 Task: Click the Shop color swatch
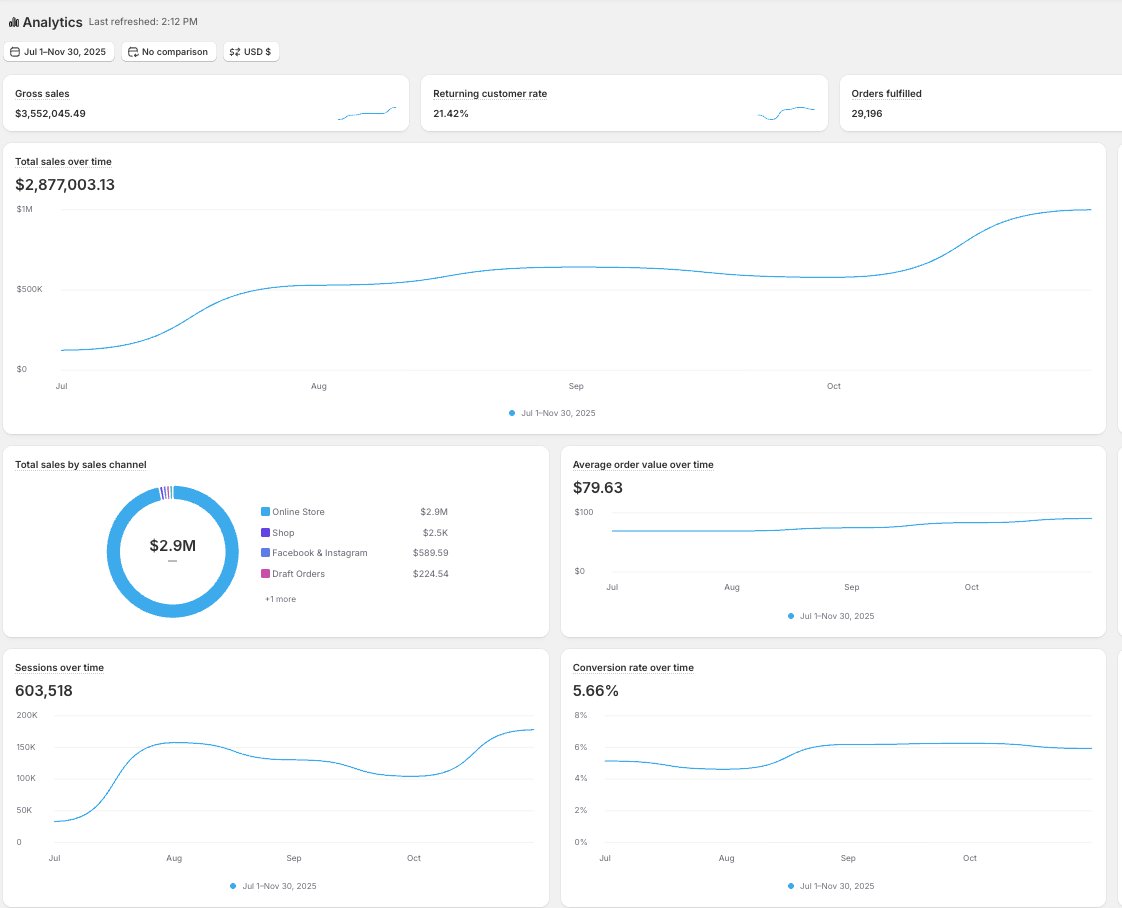tap(265, 532)
